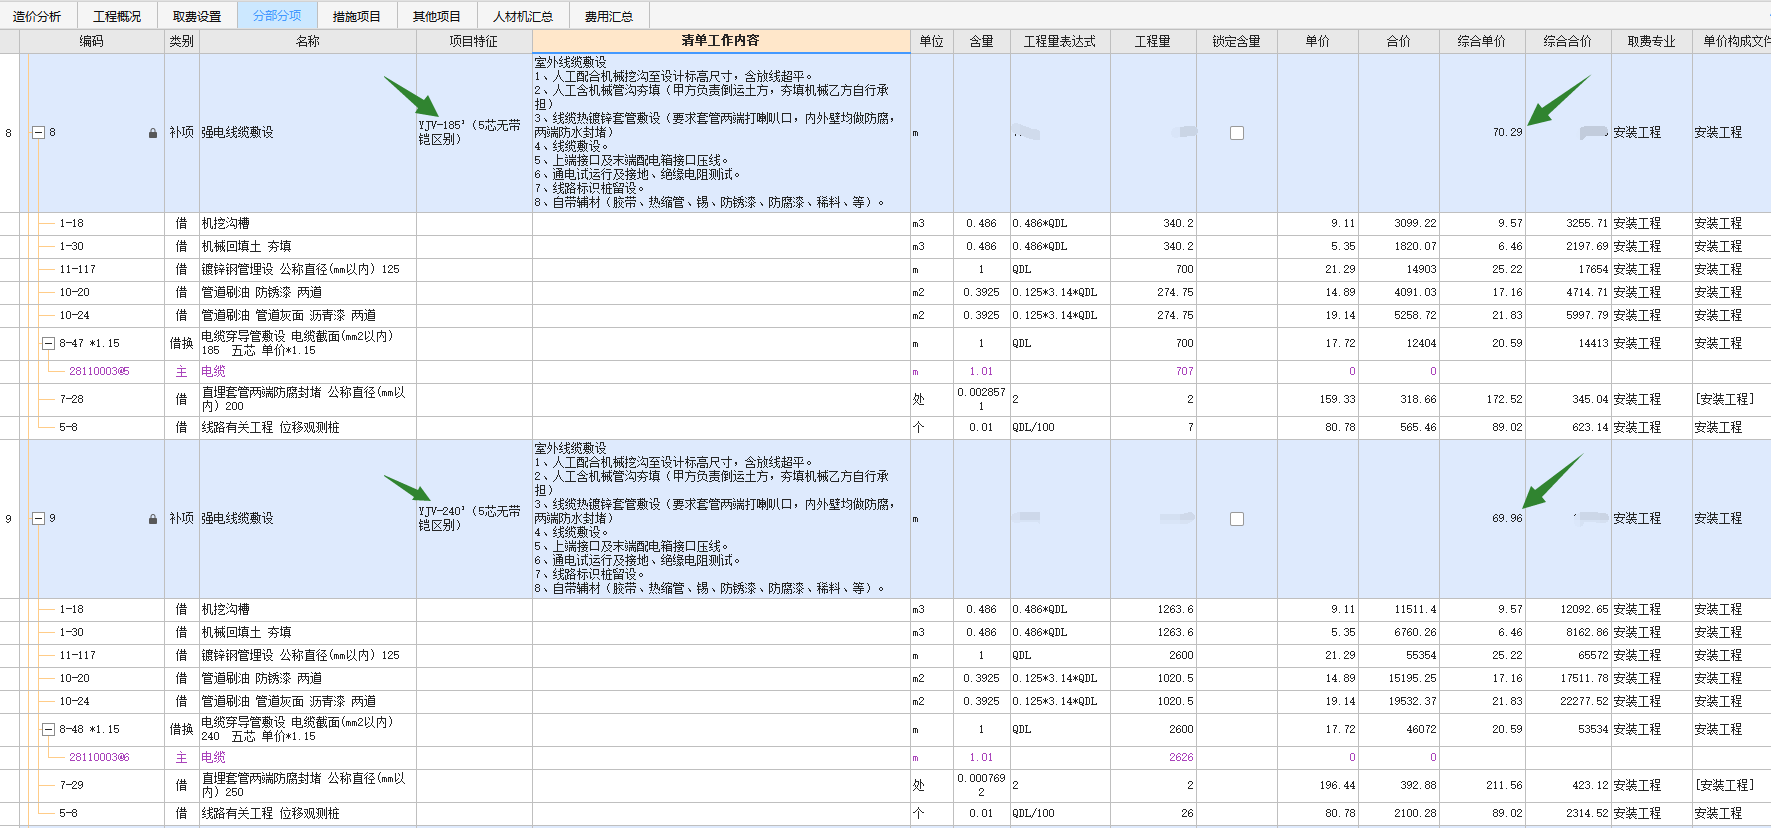Screen dimensions: 1771x828
Task: Click lock icon on item 8 row
Action: pos(153,132)
